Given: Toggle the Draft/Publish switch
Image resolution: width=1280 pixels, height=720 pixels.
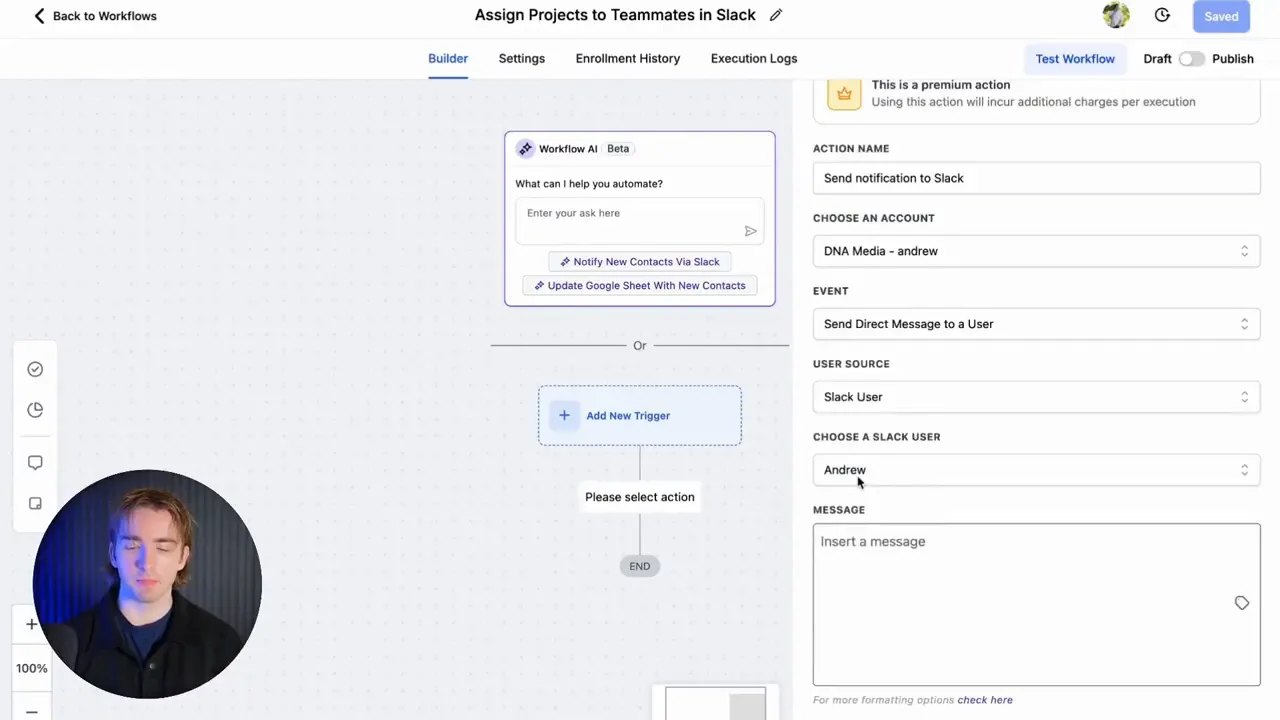Looking at the screenshot, I should 1191,59.
